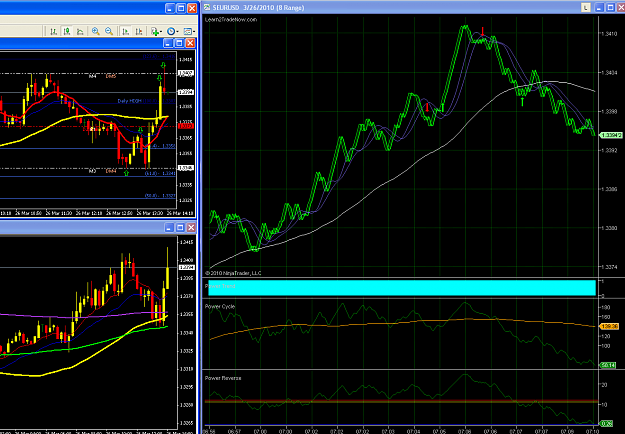Toggle auto scroll to latest bar
The width and height of the screenshot is (625, 434).
tap(126, 31)
